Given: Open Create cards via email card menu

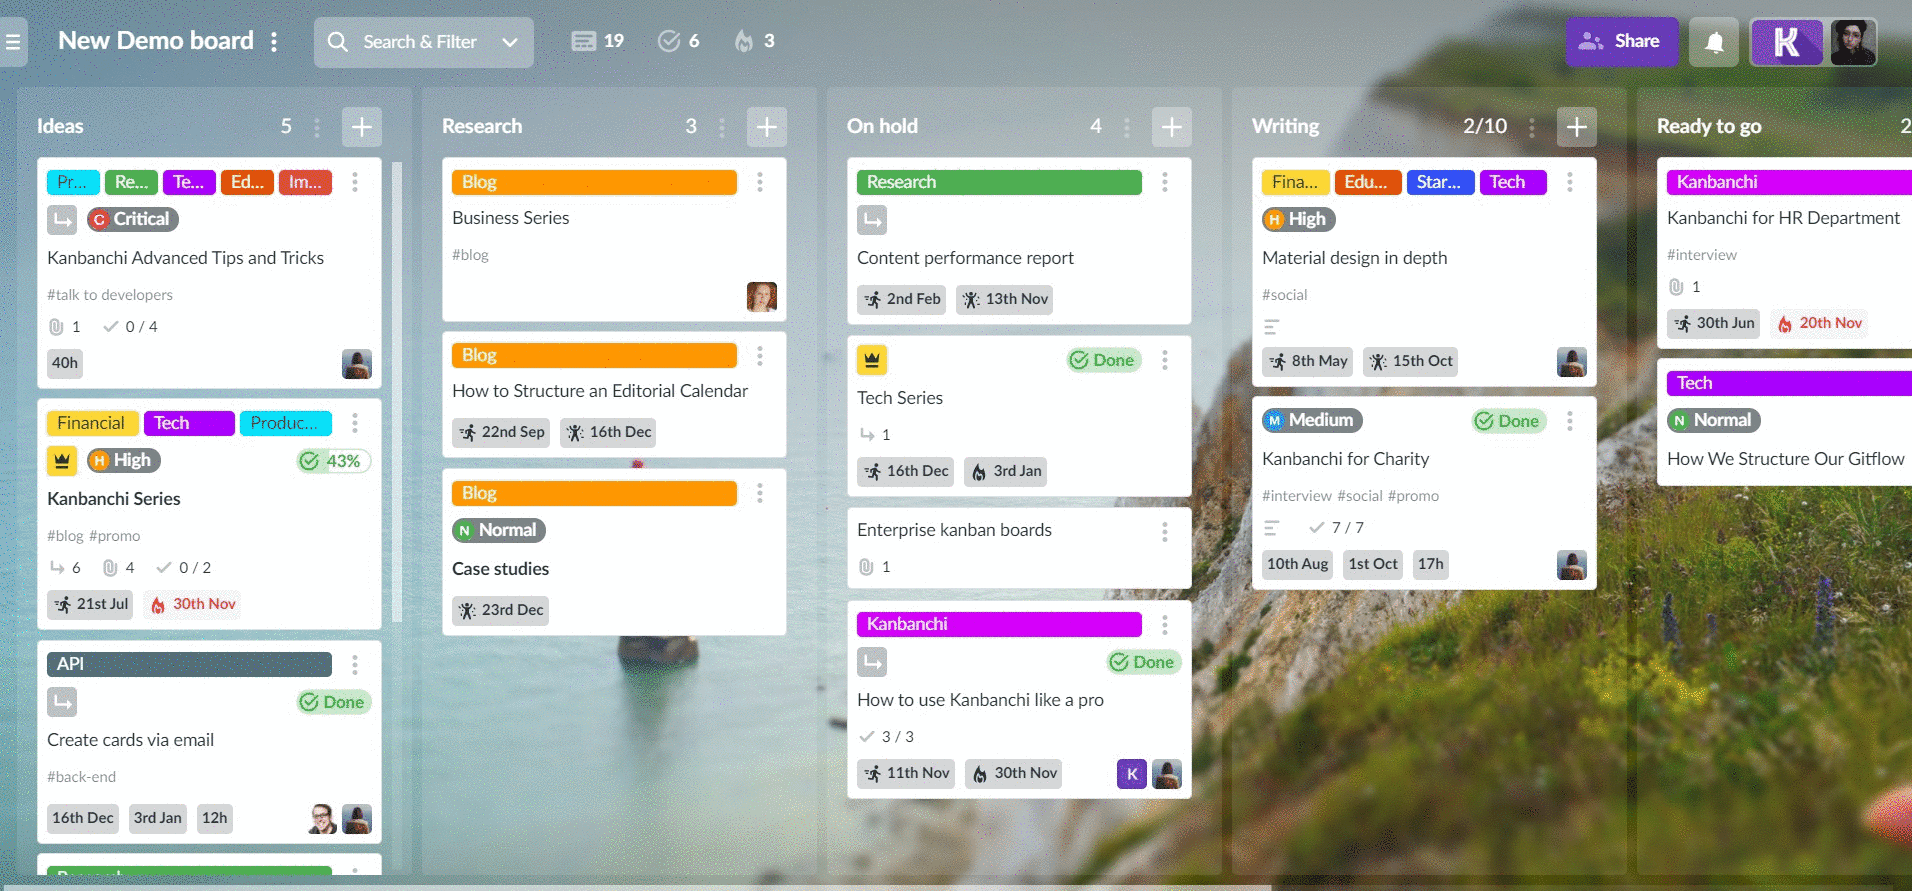Looking at the screenshot, I should (355, 665).
